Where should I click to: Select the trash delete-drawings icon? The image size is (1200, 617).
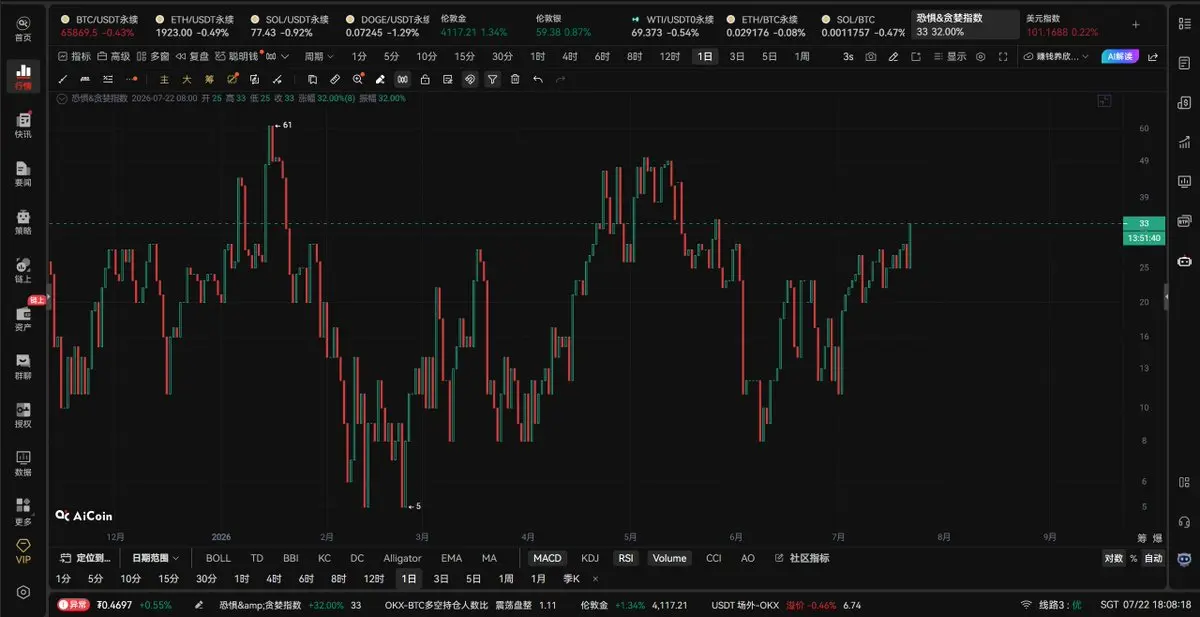coord(515,79)
